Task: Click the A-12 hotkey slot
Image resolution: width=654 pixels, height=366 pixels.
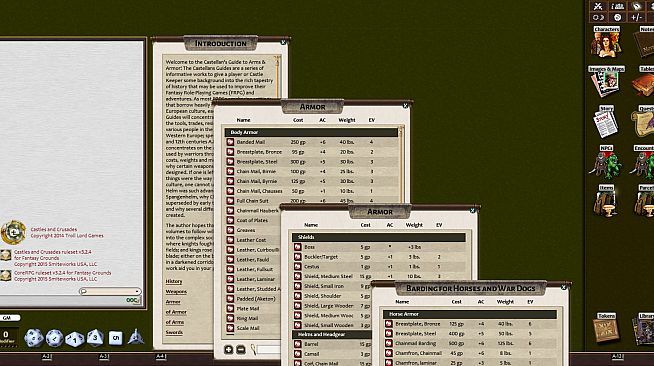Action: point(618,356)
